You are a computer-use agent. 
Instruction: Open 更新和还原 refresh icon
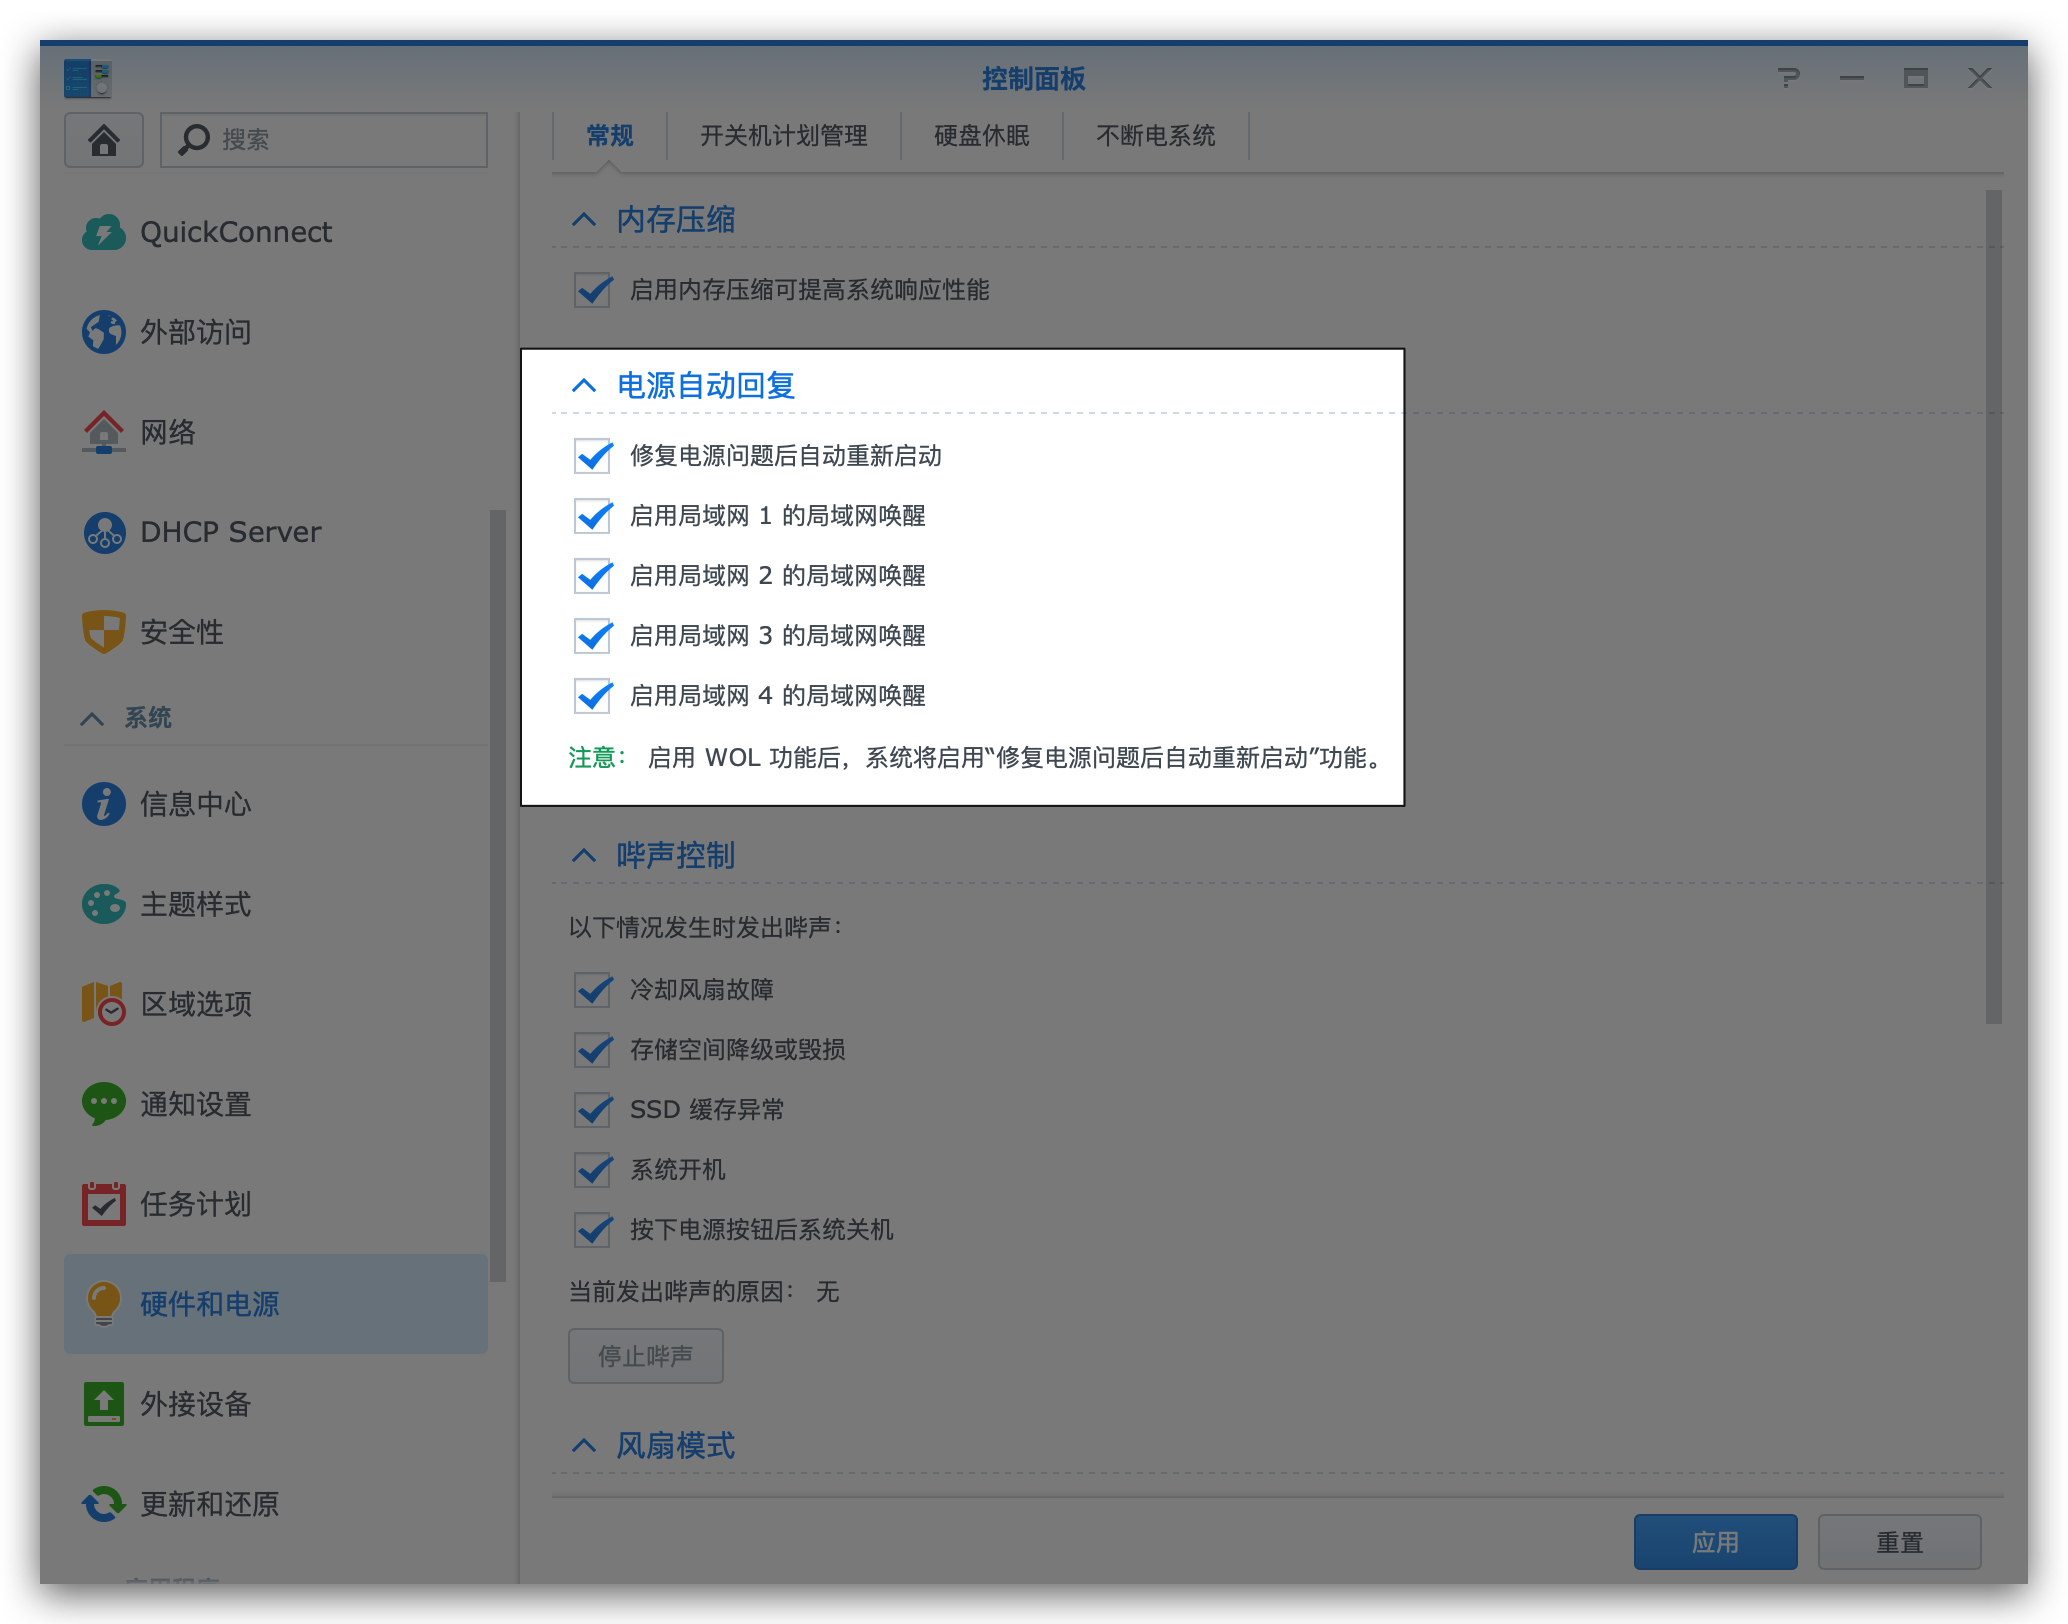tap(104, 1504)
